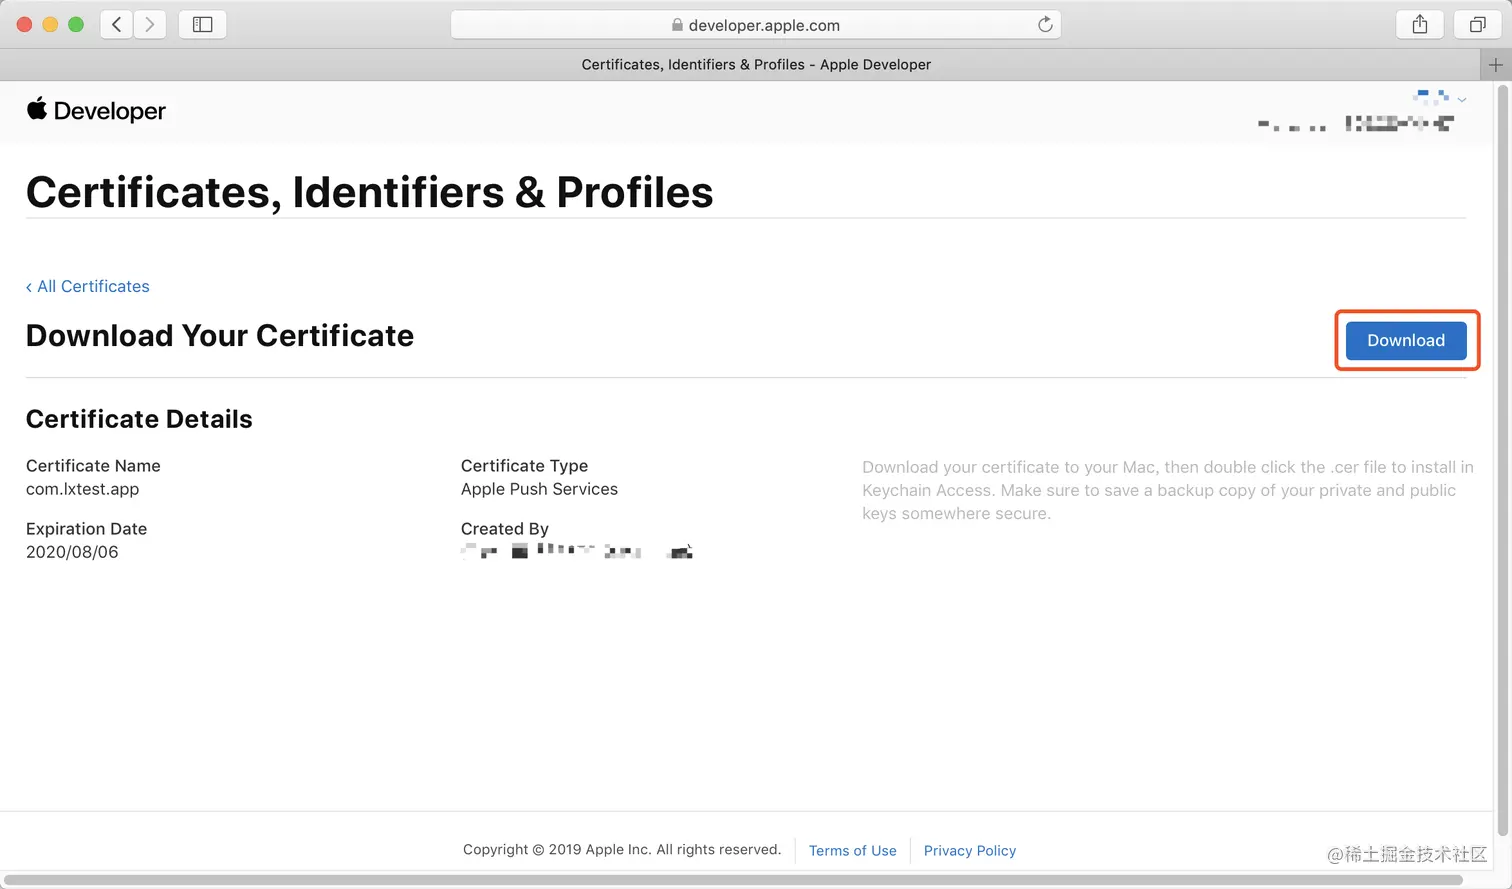Close the Safari window

(25, 24)
